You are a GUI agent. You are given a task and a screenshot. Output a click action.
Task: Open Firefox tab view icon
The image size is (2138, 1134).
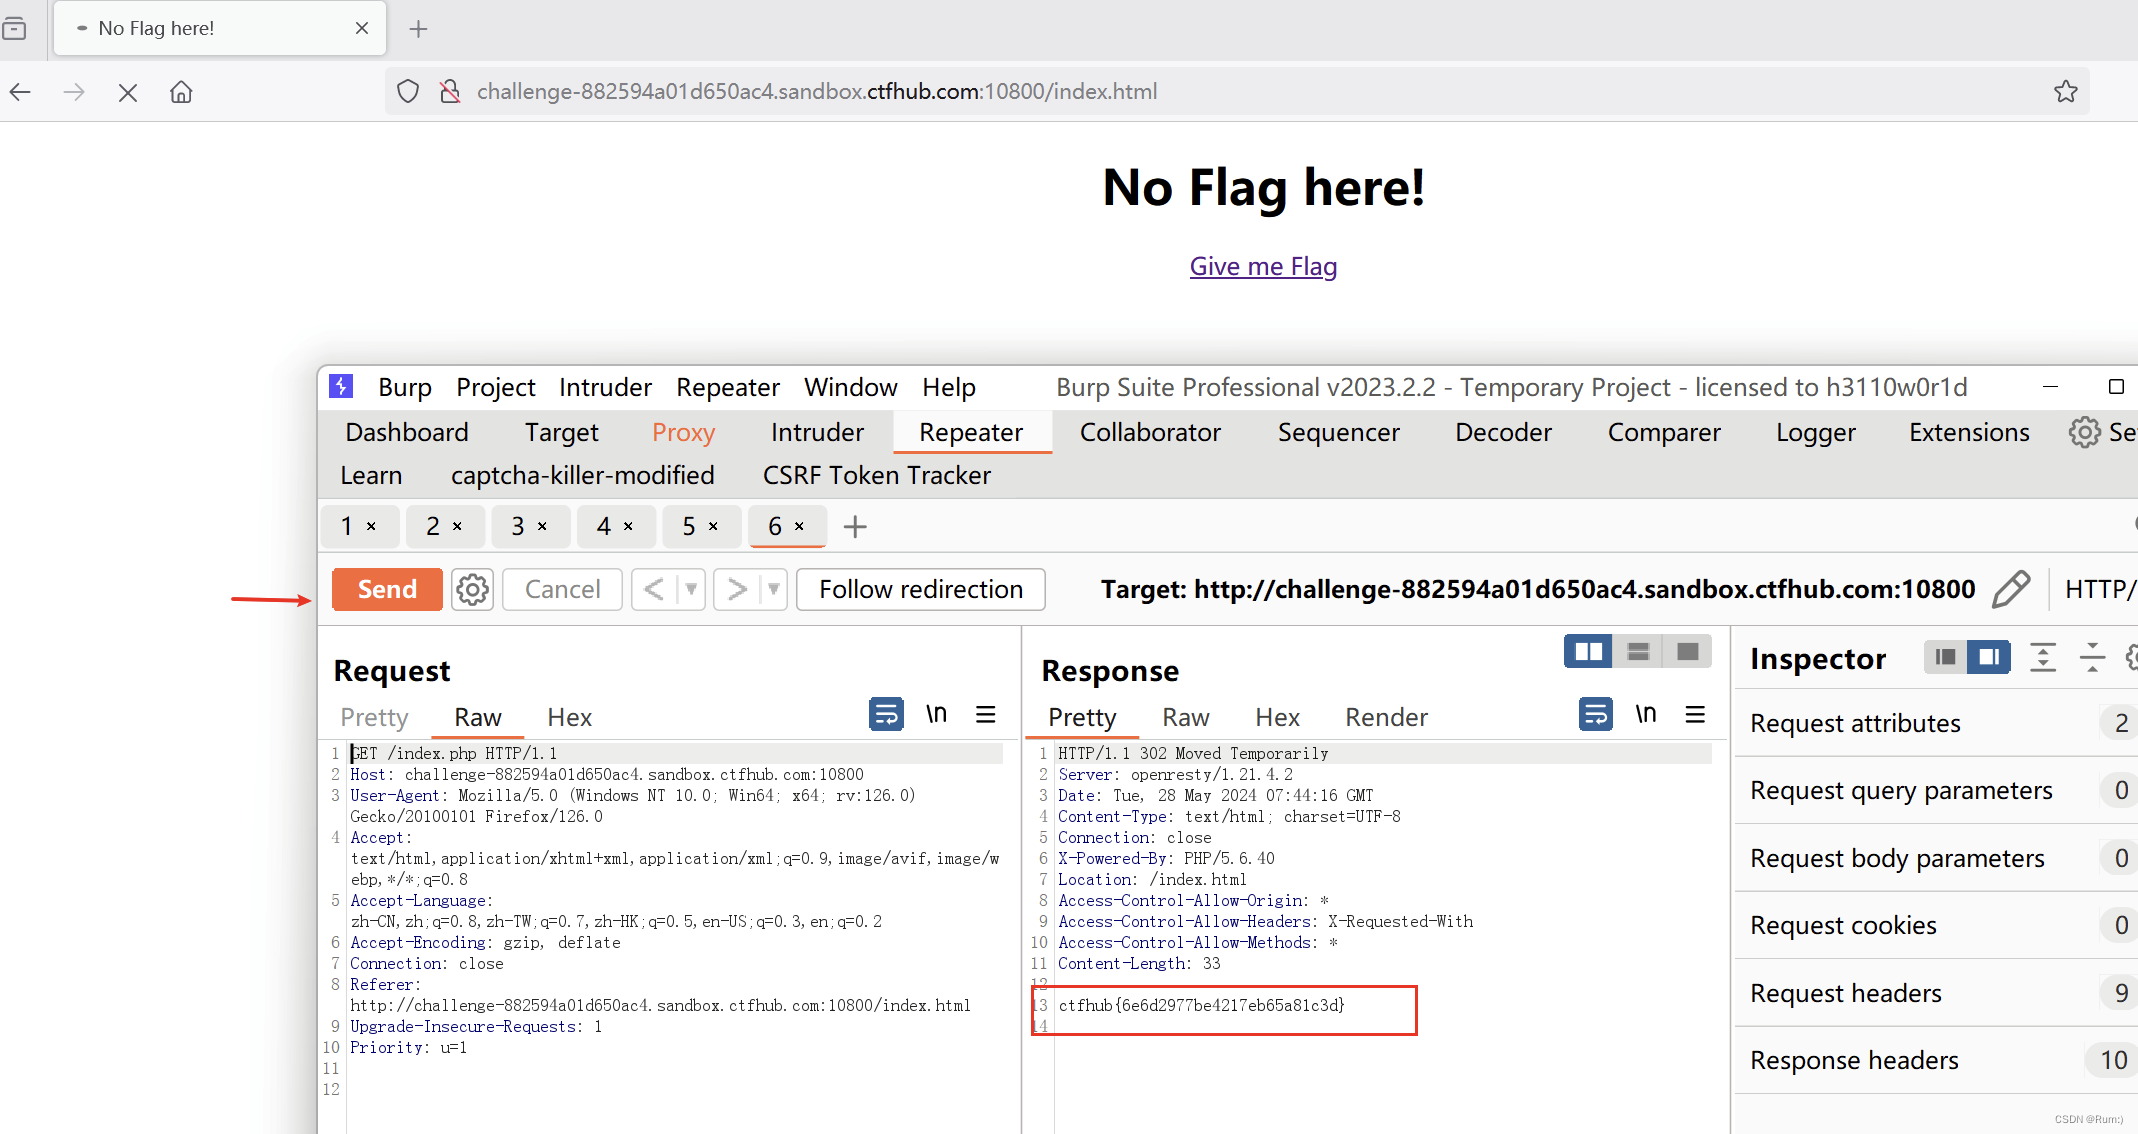coord(14,28)
